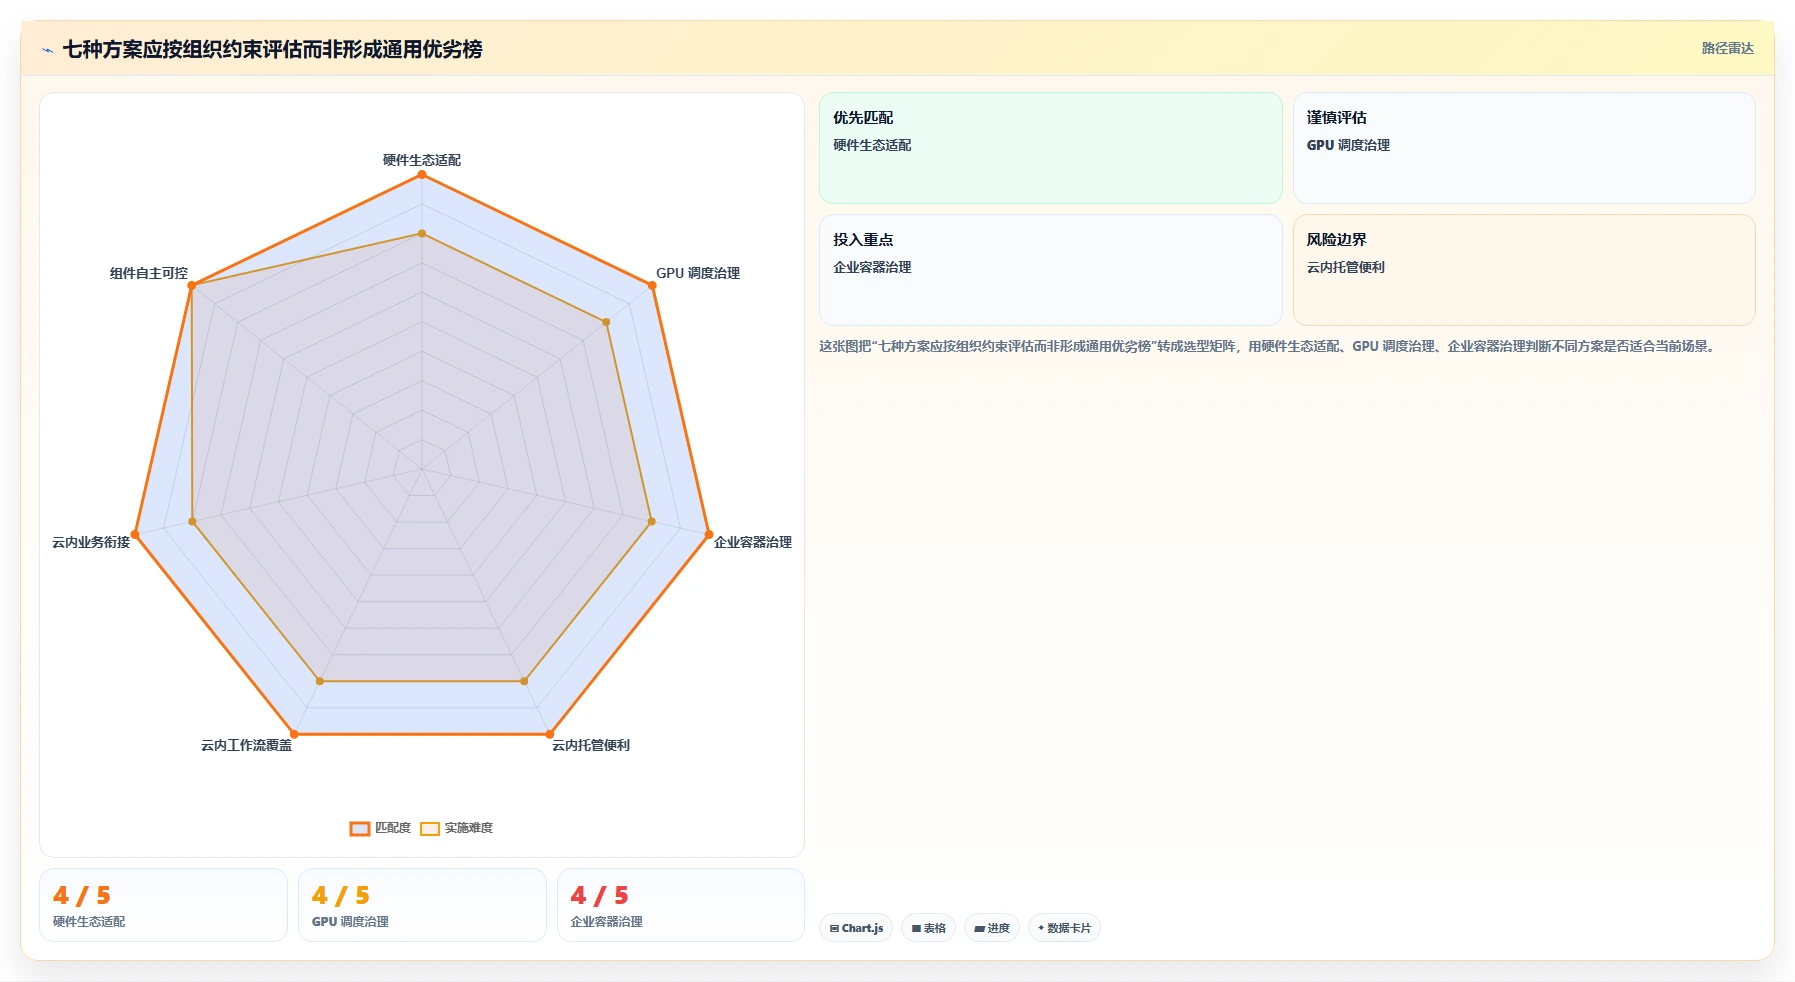Click the 4 / 5 GPU 调度治理 metric card
The image size is (1795, 982).
point(422,905)
